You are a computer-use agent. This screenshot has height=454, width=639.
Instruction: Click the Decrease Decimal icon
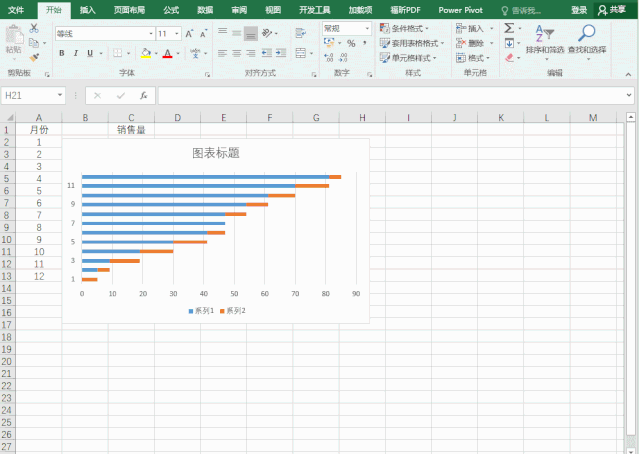(343, 57)
